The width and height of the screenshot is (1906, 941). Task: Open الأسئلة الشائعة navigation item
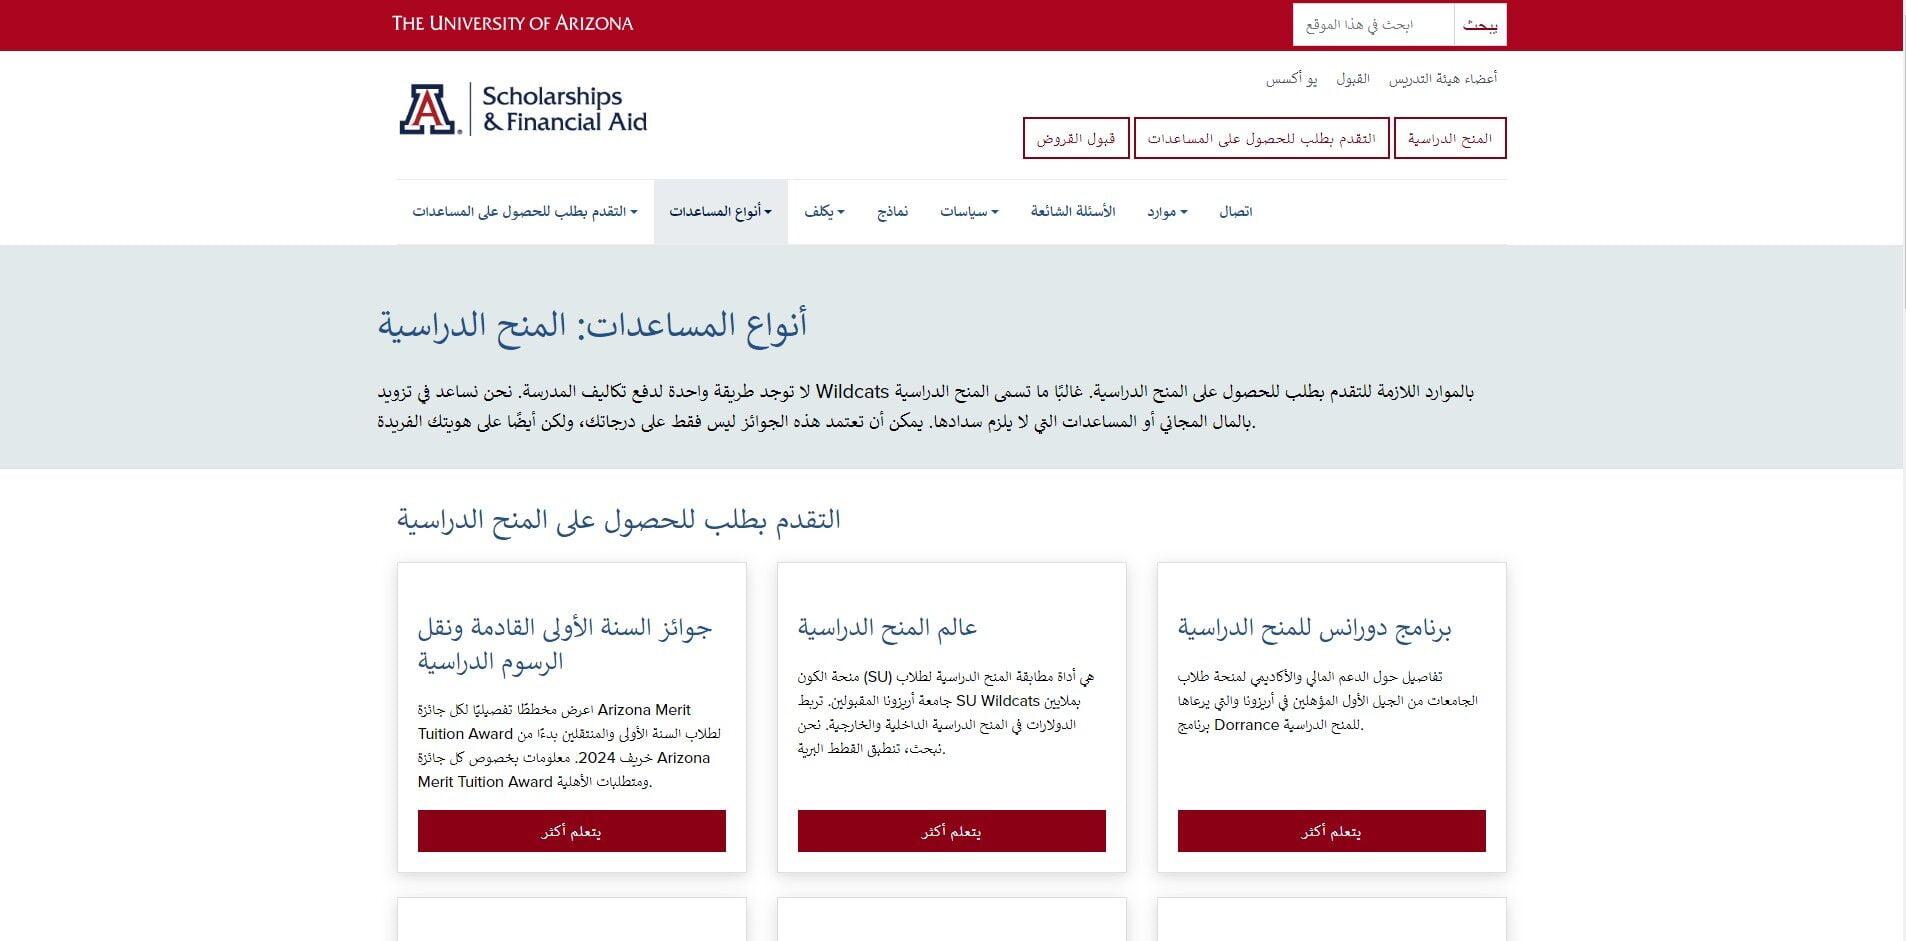(x=1073, y=212)
